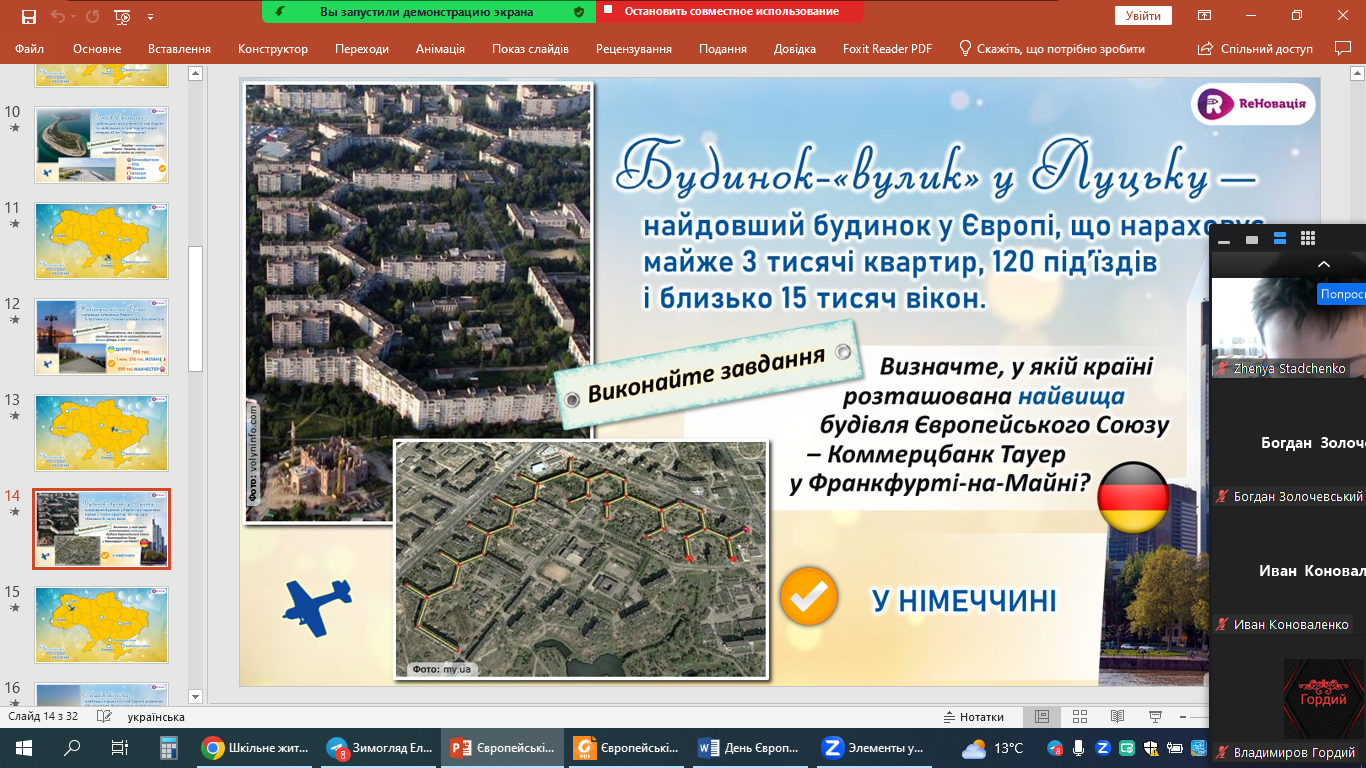Click slide panel scrollbar down arrow

point(195,696)
